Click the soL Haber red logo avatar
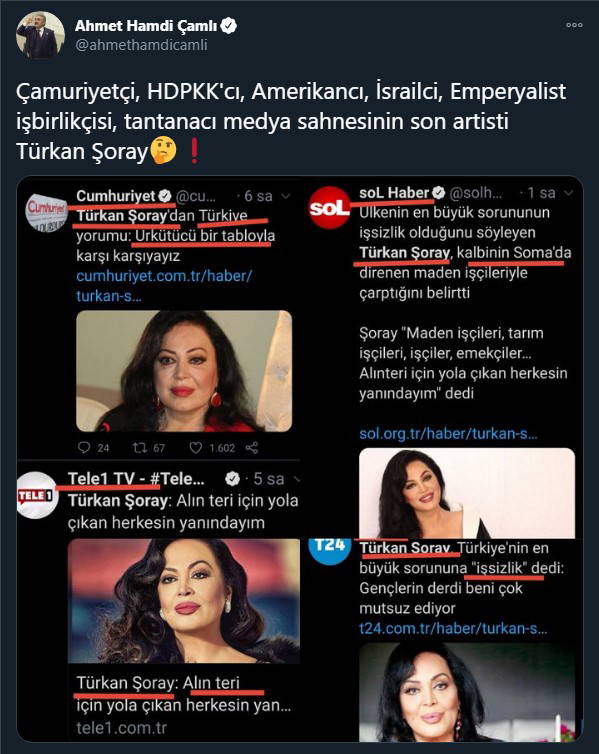The image size is (599, 754). [x=329, y=207]
